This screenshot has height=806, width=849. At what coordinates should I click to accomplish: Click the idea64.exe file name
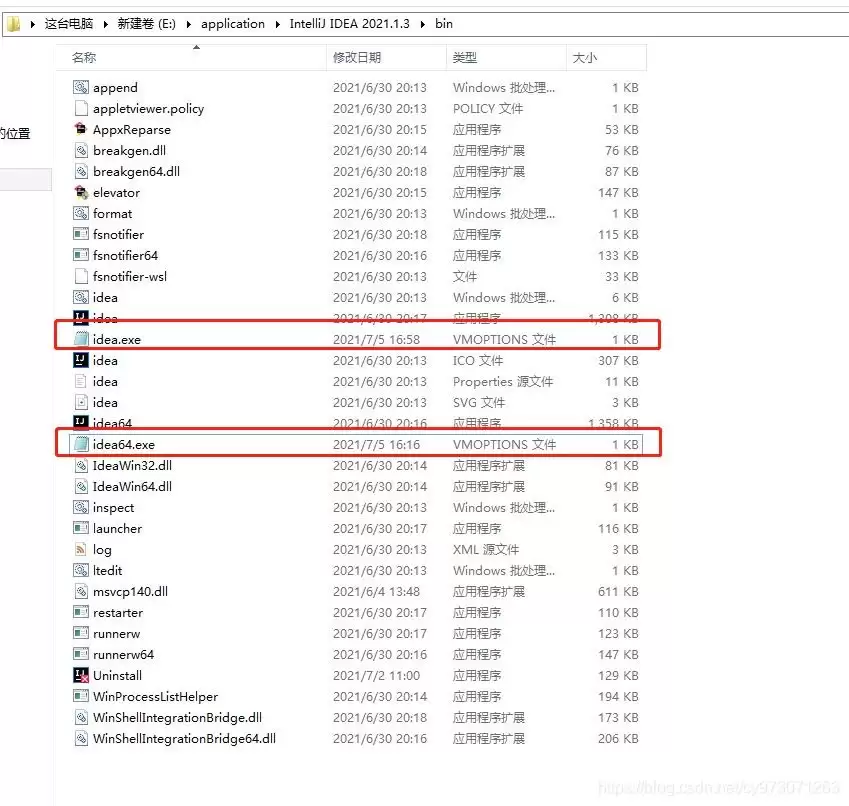pyautogui.click(x=123, y=444)
